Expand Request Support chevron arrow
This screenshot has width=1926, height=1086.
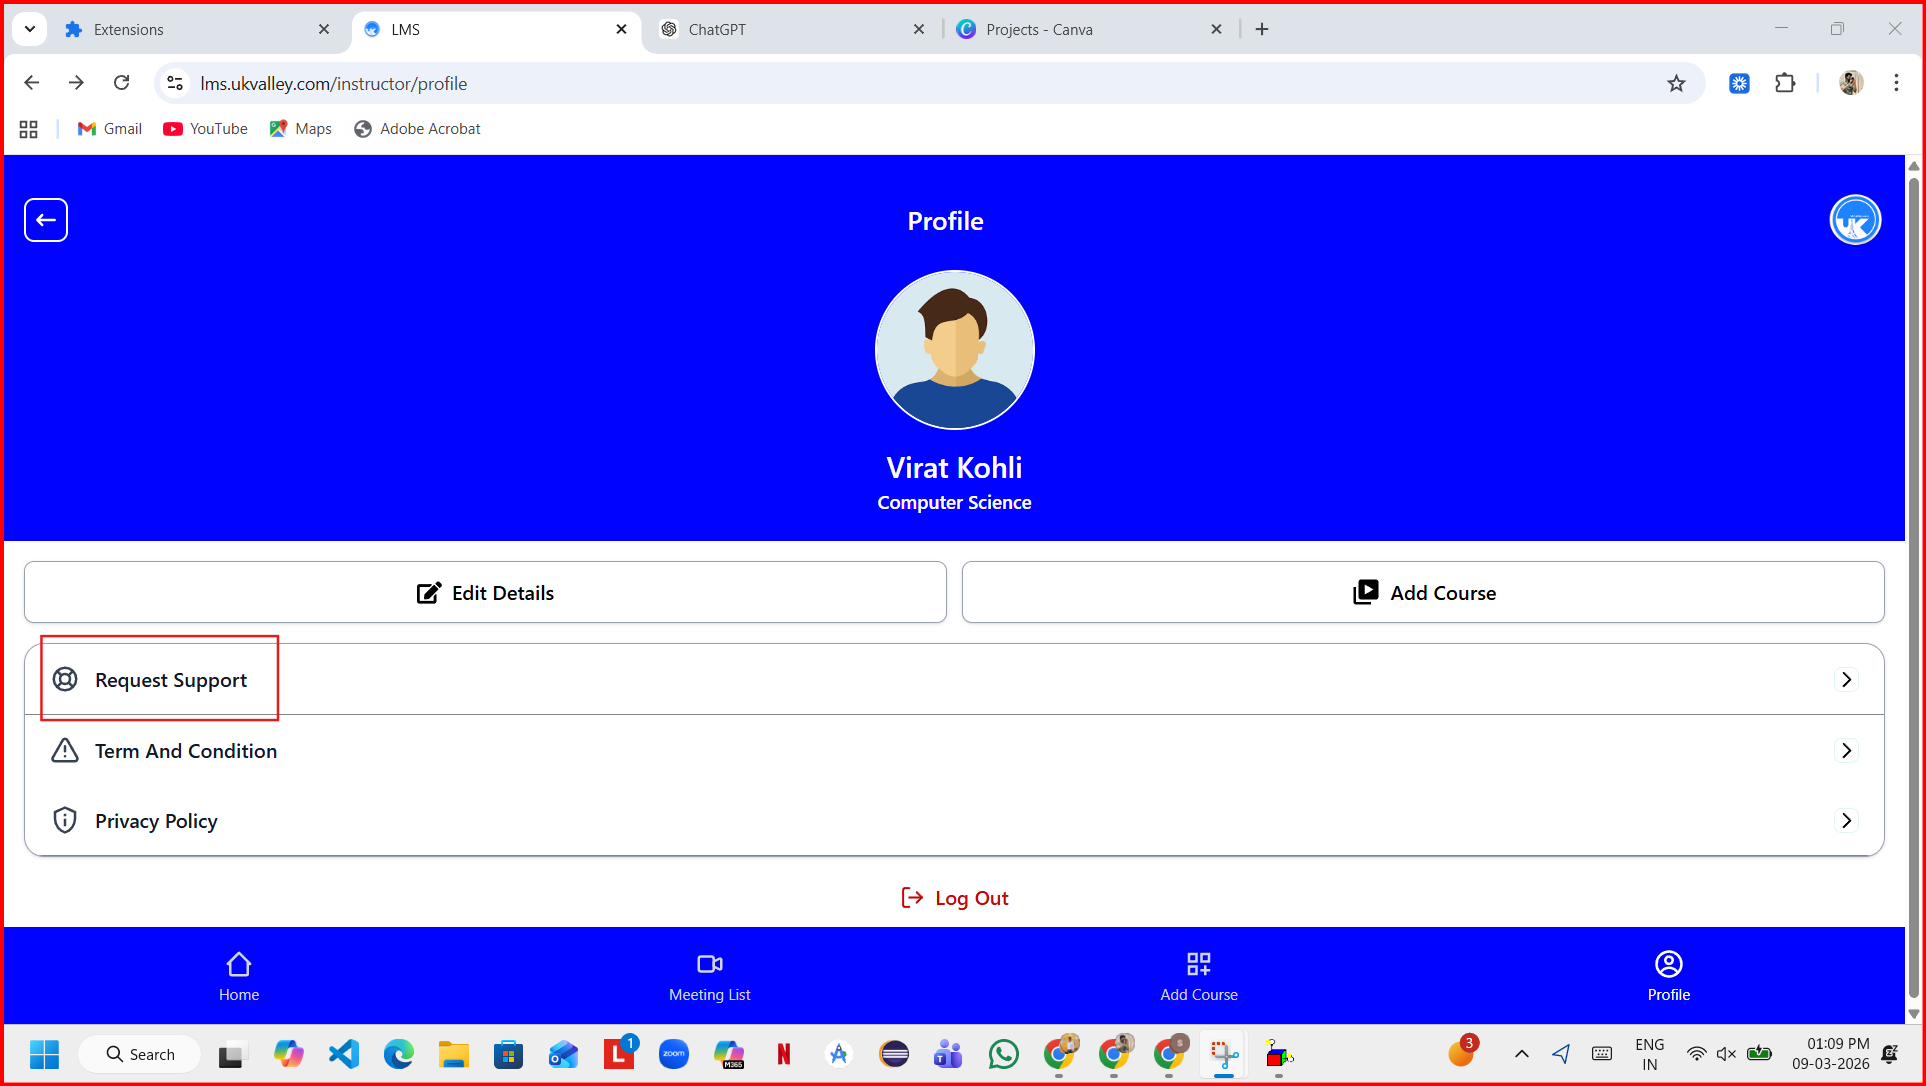1846,680
